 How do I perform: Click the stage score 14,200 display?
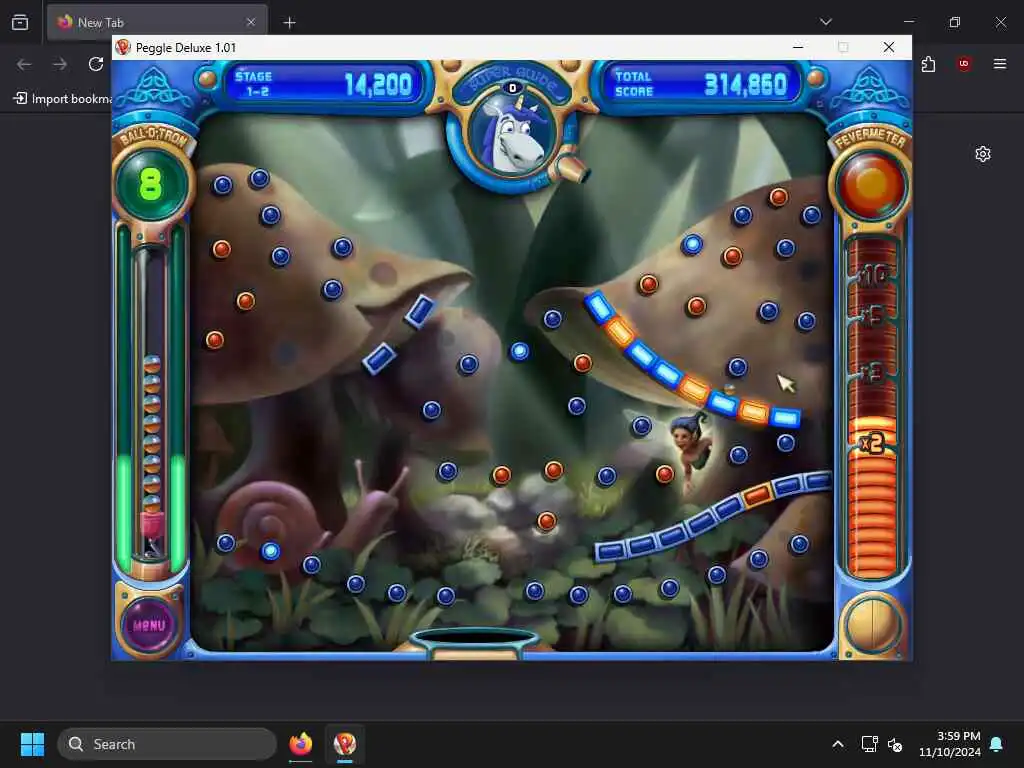377,85
